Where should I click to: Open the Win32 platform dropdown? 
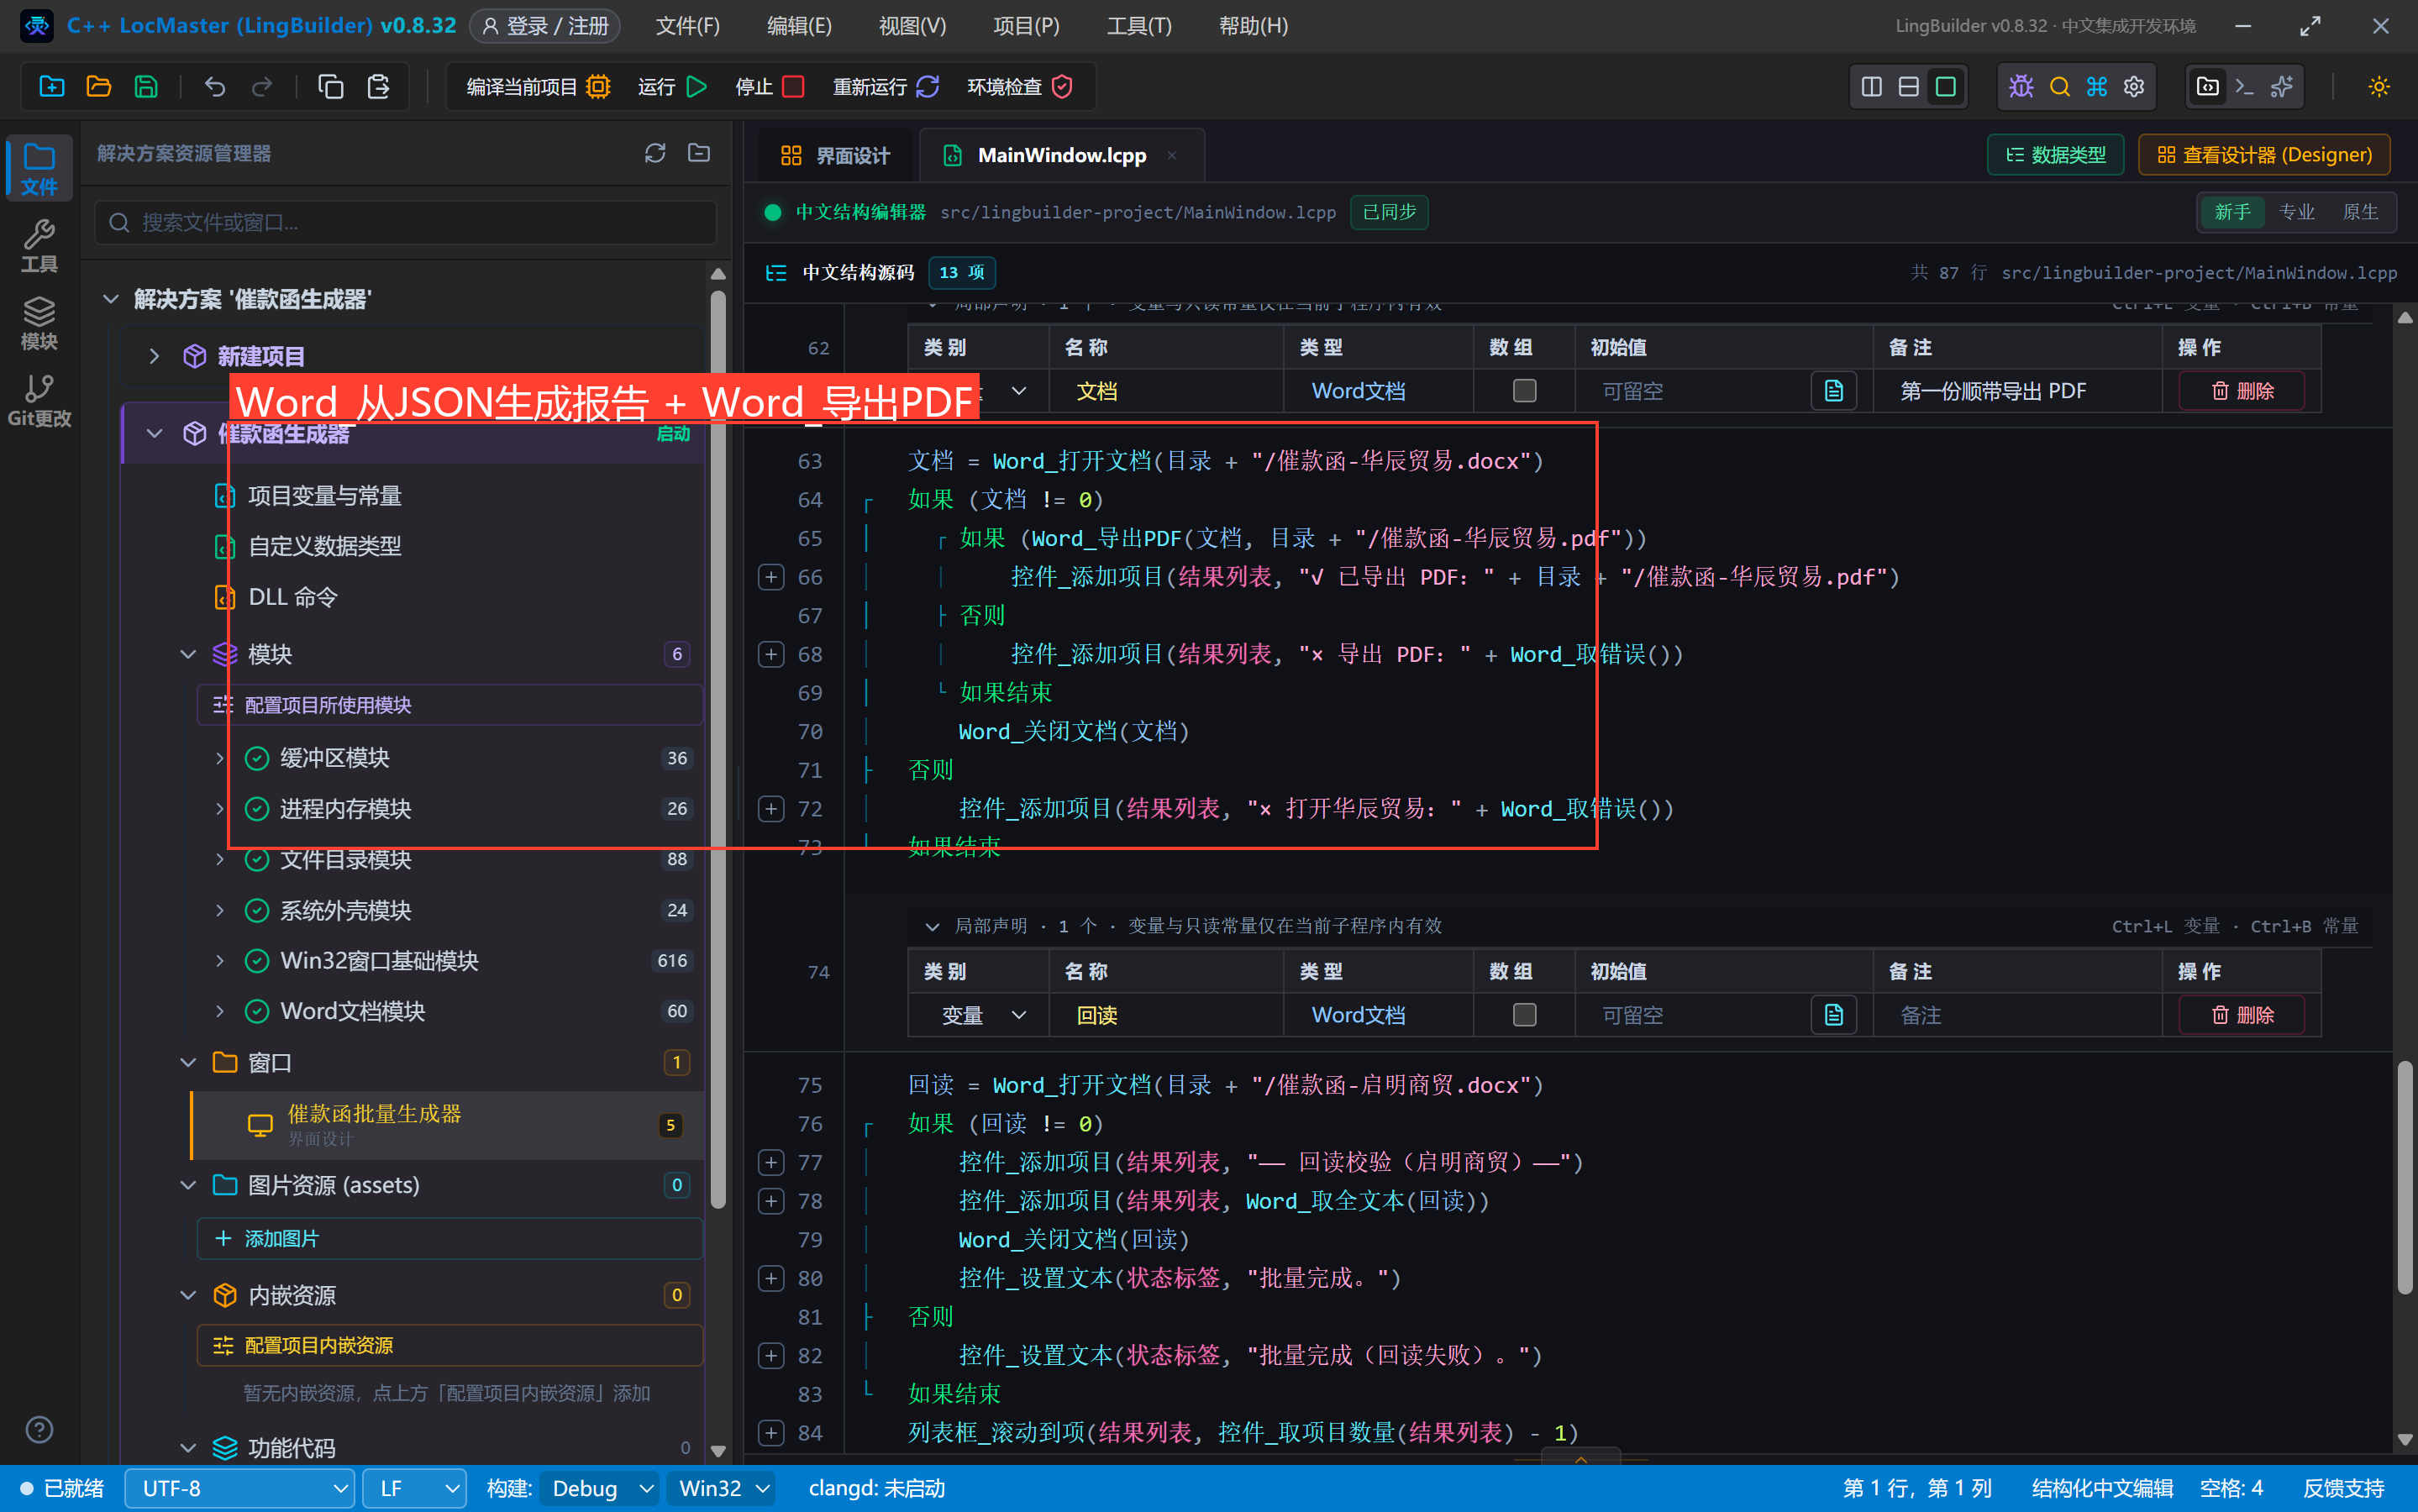(x=722, y=1488)
